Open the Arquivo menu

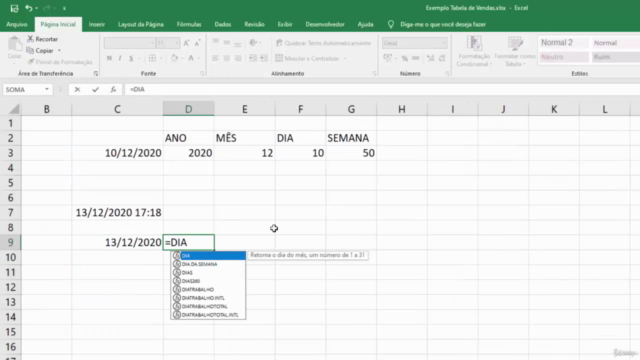pyautogui.click(x=17, y=24)
